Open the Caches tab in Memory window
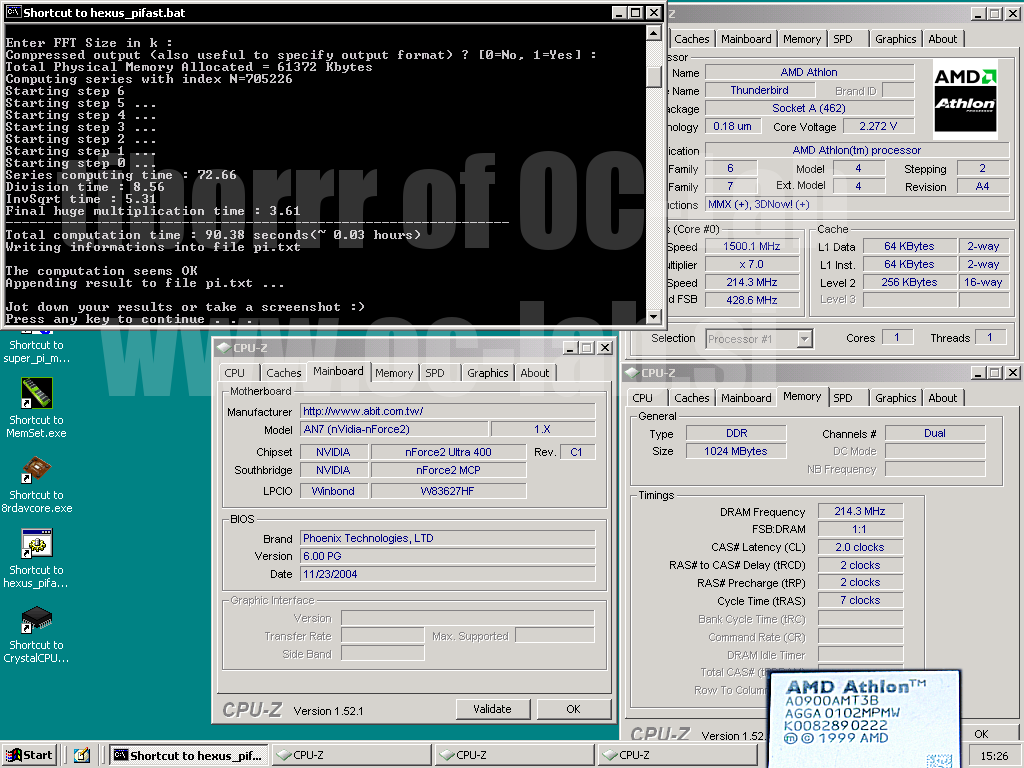The height and width of the screenshot is (768, 1024). coord(692,398)
